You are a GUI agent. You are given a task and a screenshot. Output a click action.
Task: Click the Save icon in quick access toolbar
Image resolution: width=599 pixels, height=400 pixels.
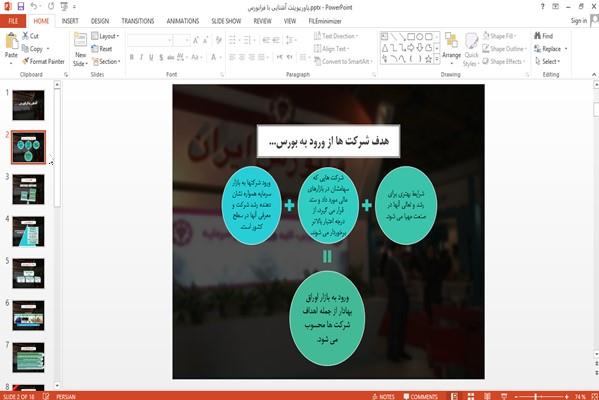coord(21,6)
